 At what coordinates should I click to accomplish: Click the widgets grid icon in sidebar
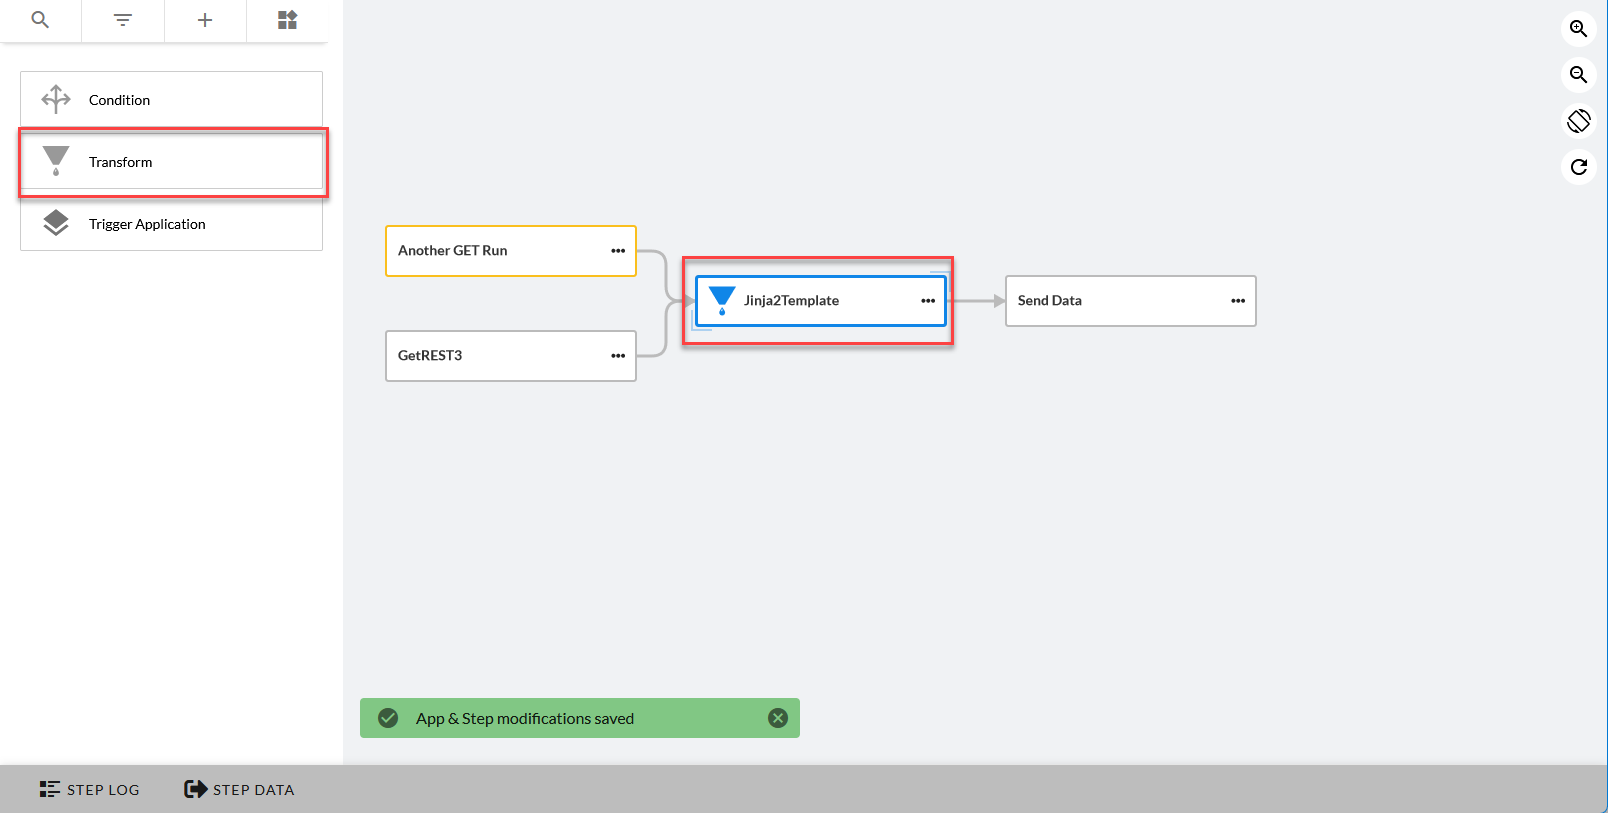click(x=287, y=20)
